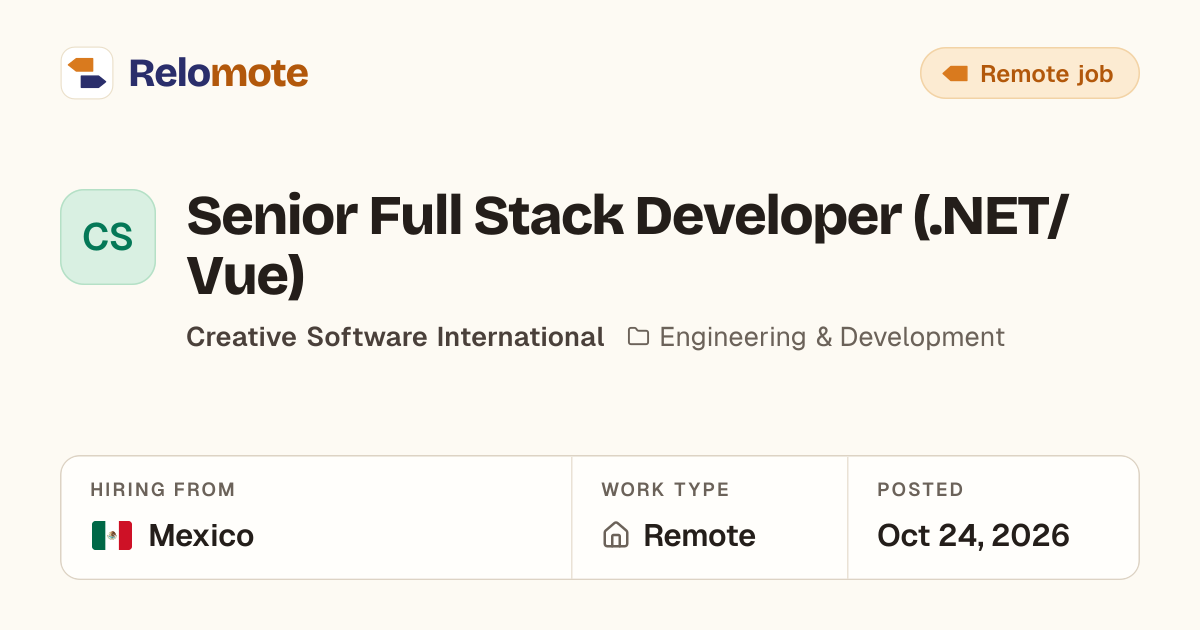Click the Oct 24, 2026 date

(x=973, y=536)
